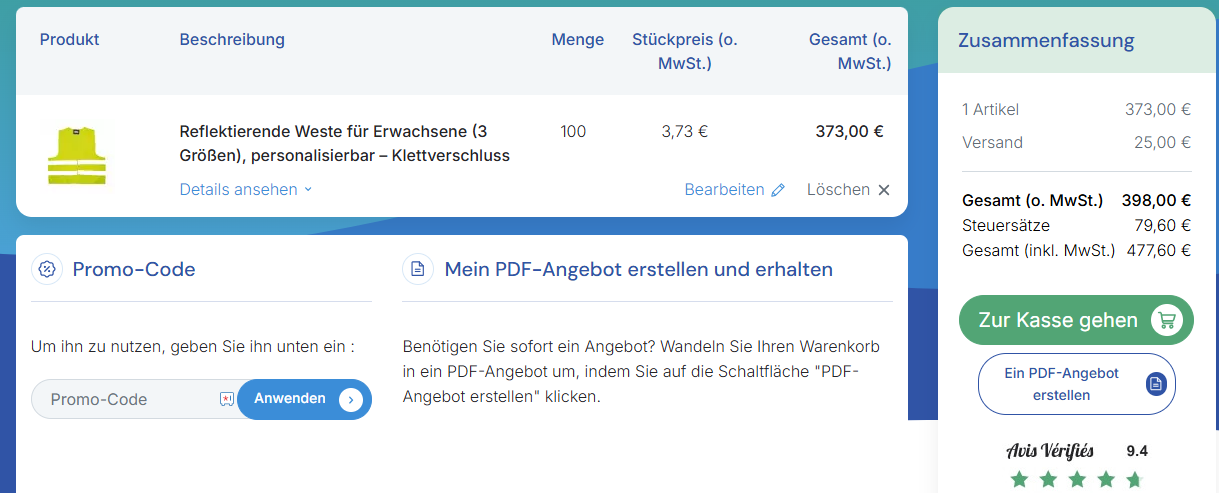Apply the promo code with Anwenden

tap(303, 399)
